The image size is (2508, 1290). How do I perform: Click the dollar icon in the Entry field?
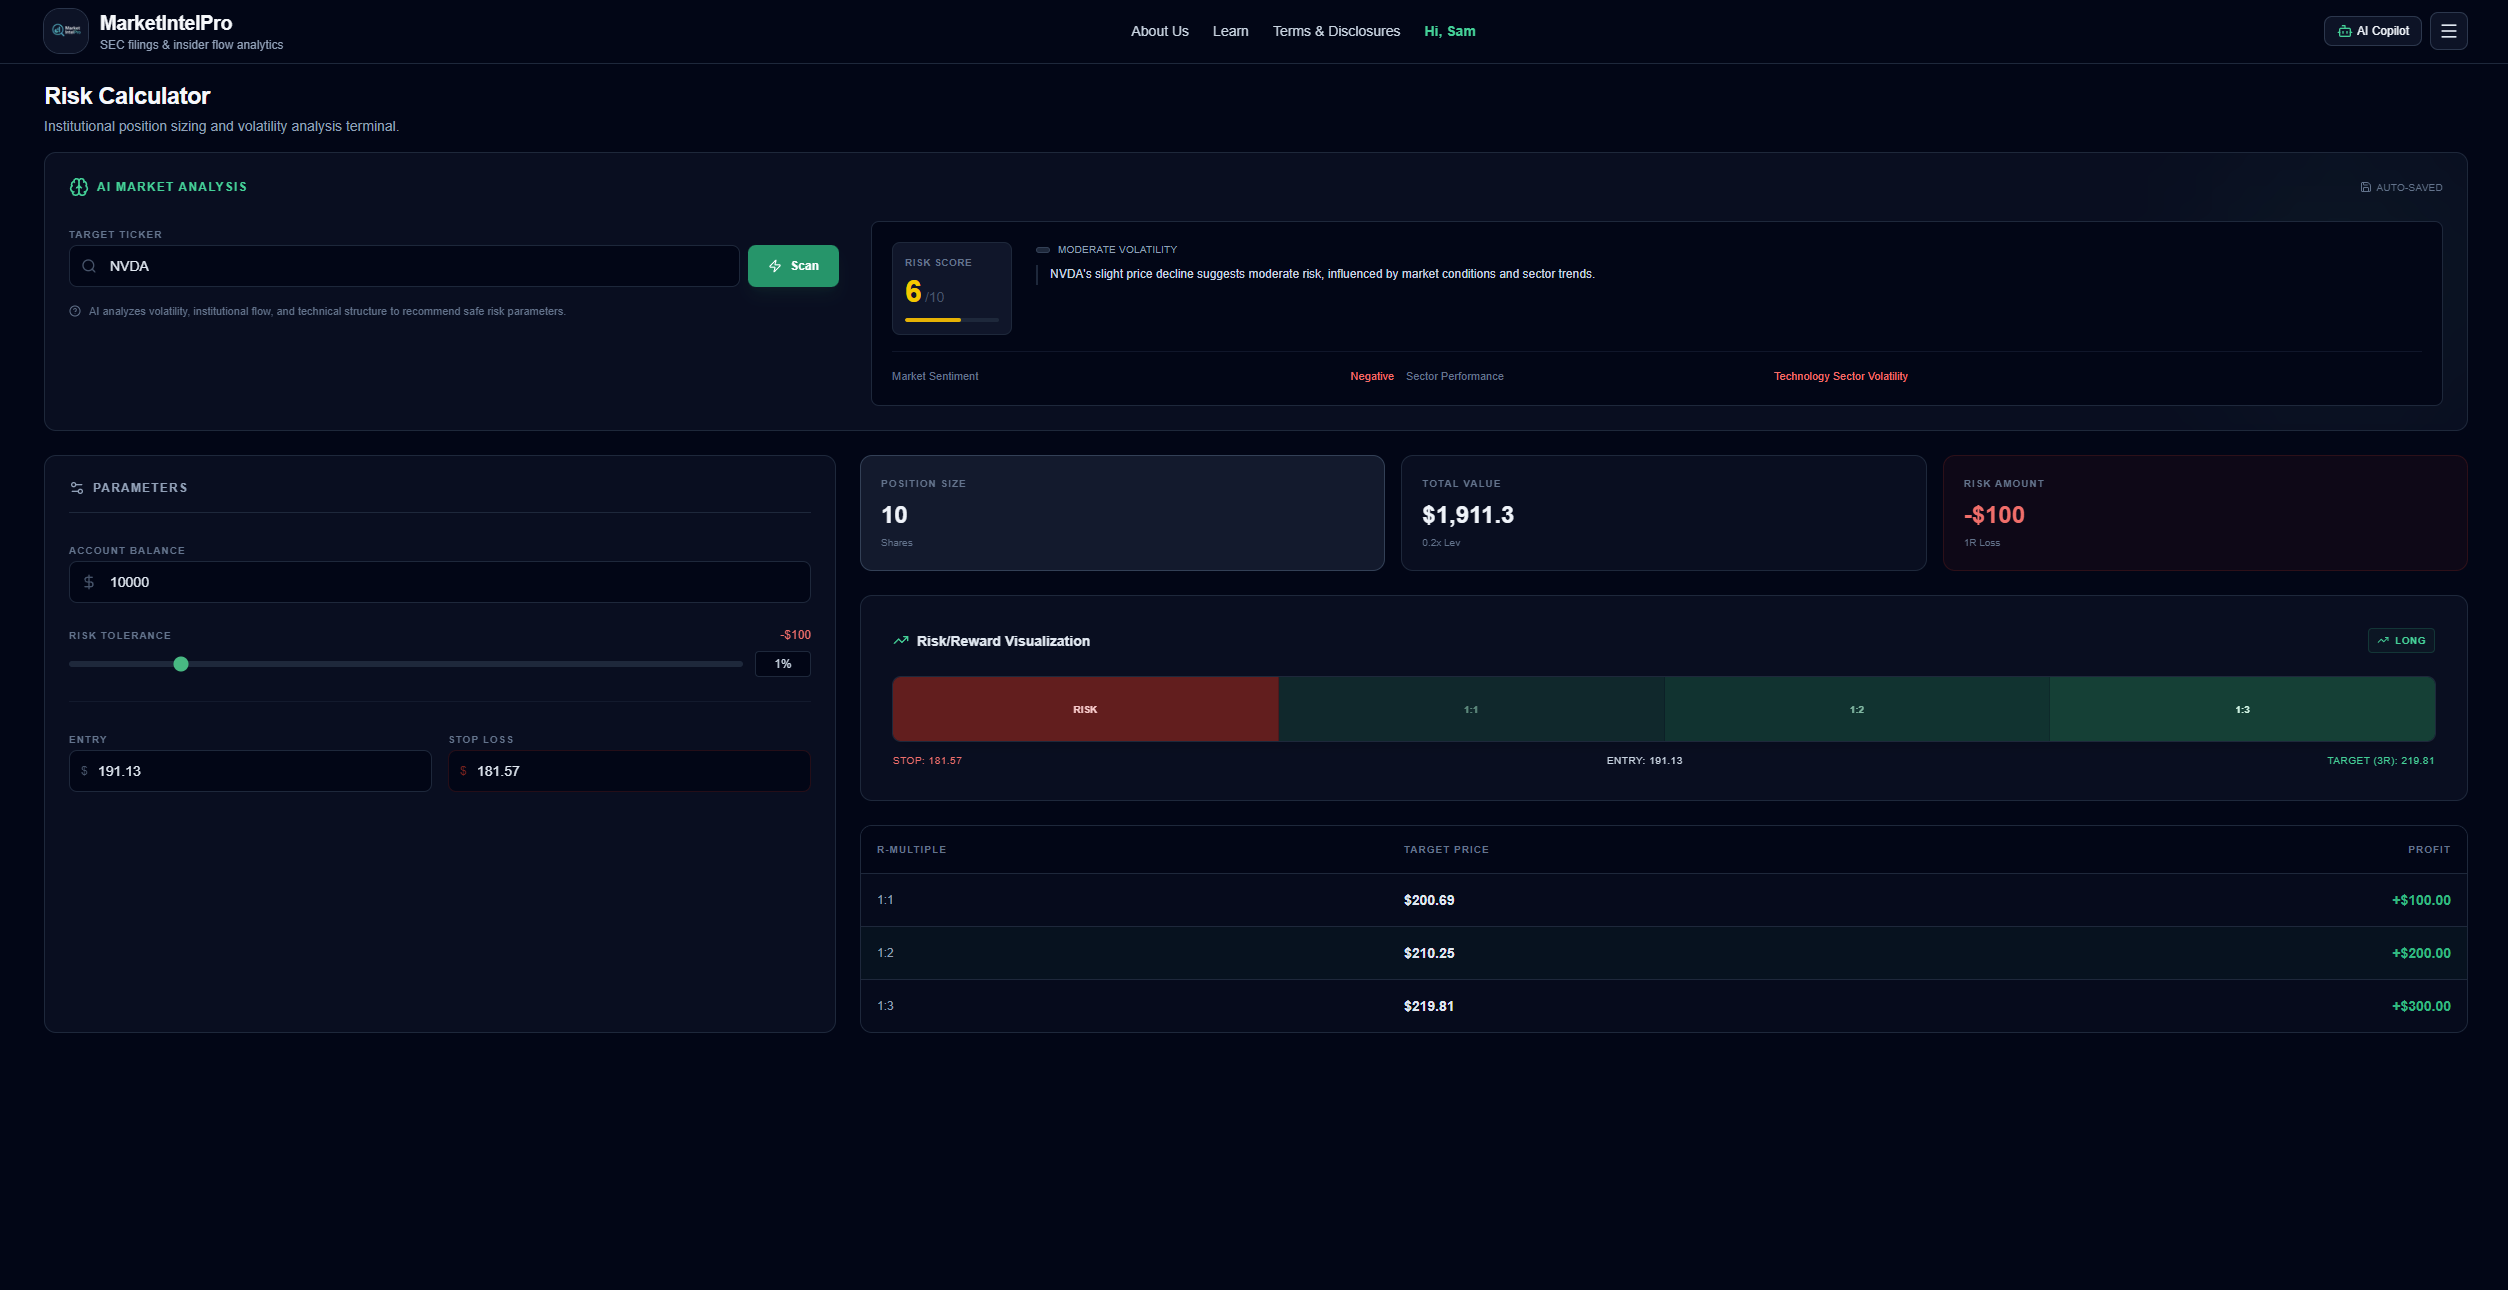click(x=85, y=771)
